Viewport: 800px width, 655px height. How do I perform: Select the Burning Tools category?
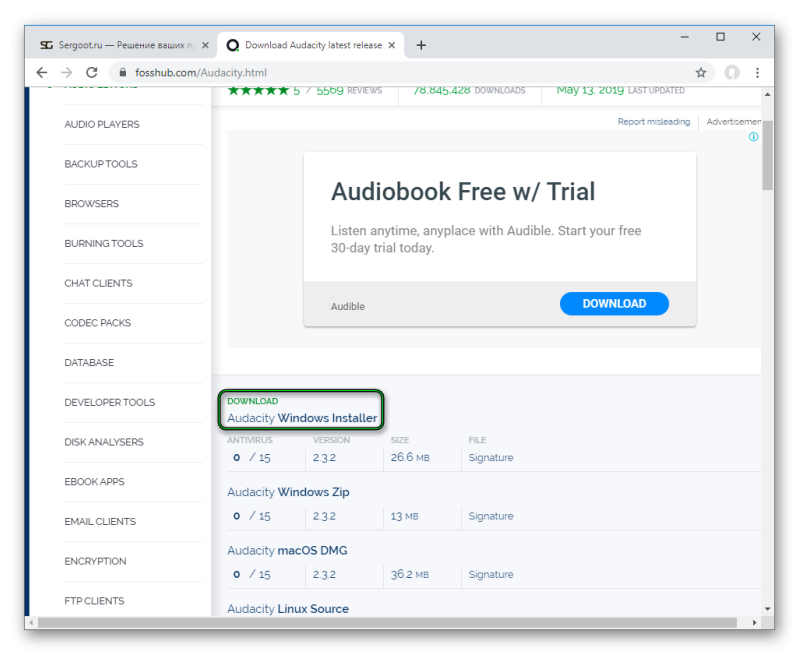[x=104, y=243]
